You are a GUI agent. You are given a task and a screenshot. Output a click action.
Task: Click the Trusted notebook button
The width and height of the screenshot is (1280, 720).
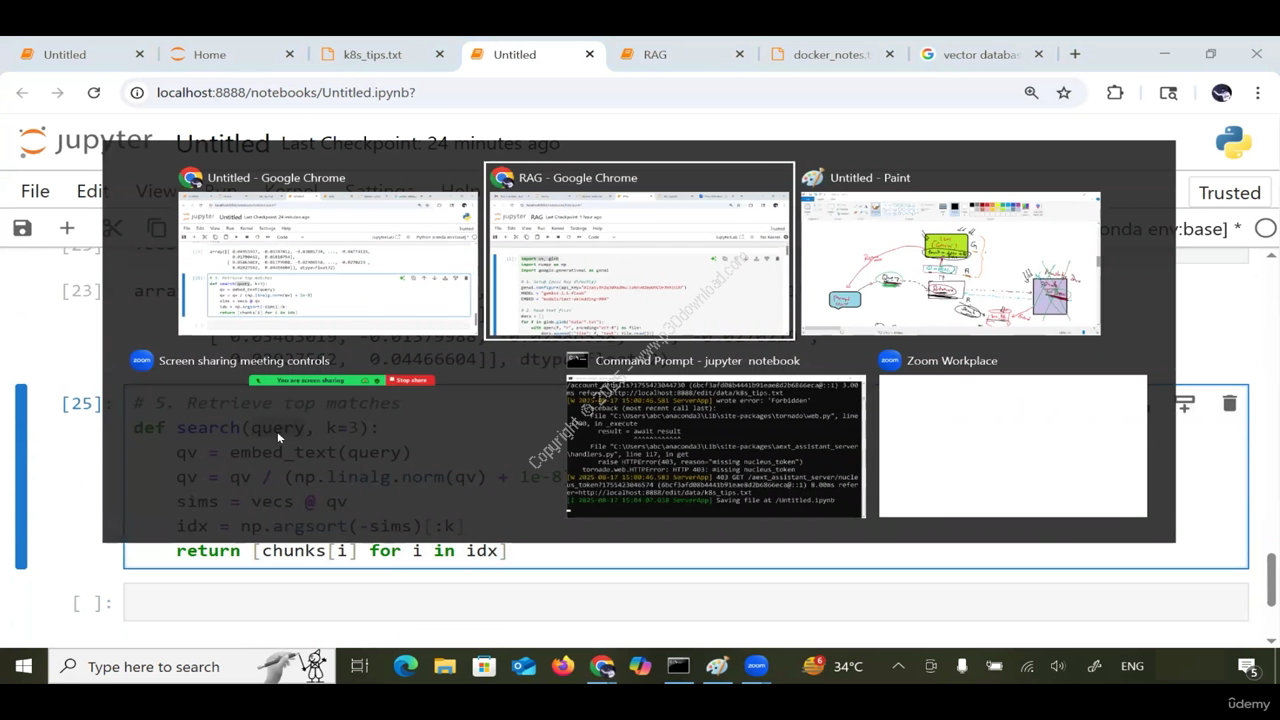[x=1229, y=193]
